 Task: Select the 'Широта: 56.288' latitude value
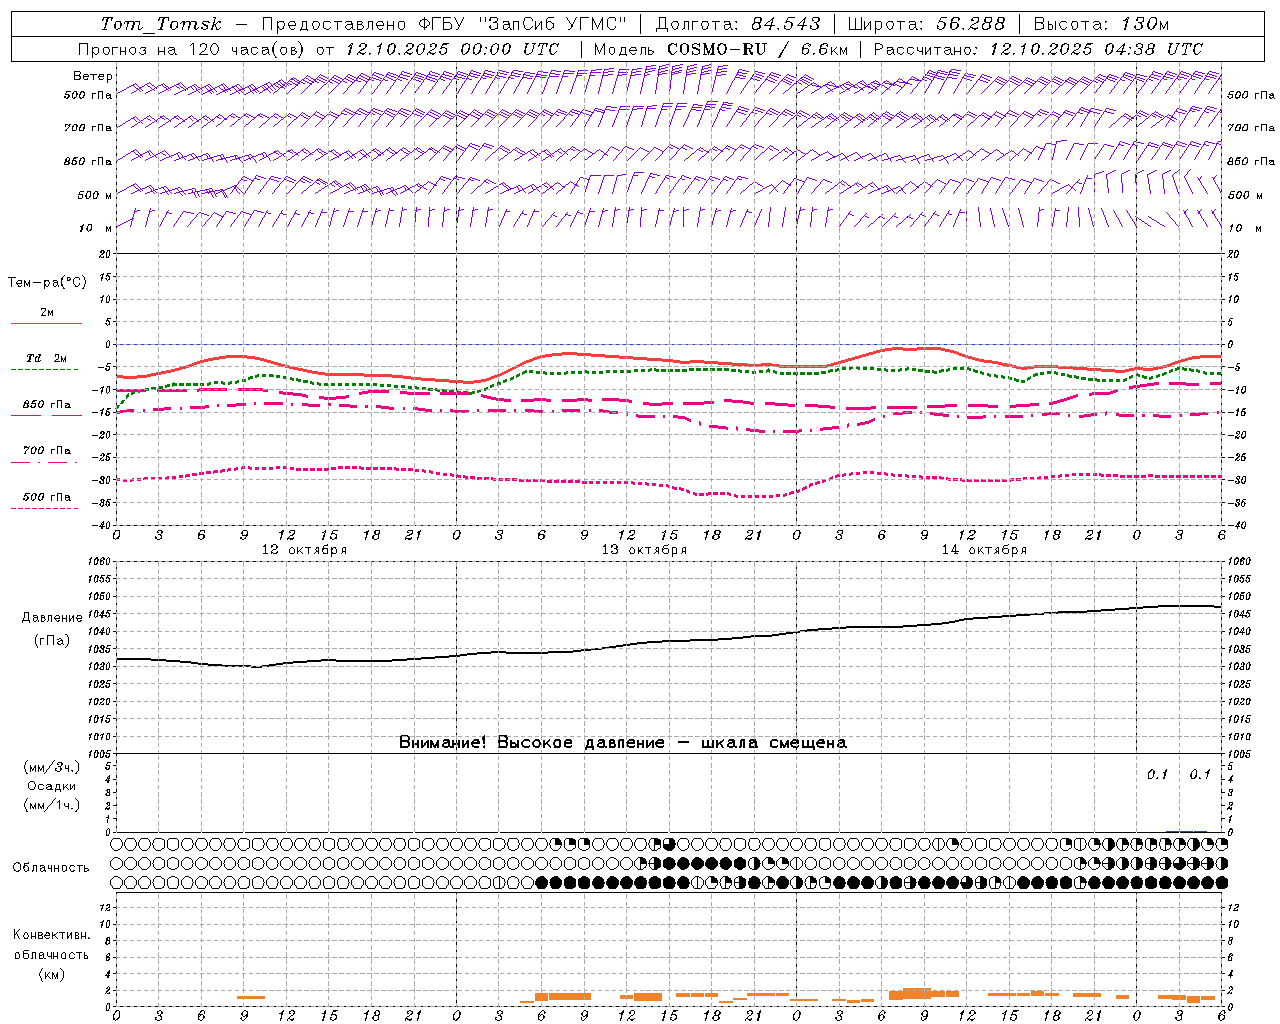click(x=926, y=24)
